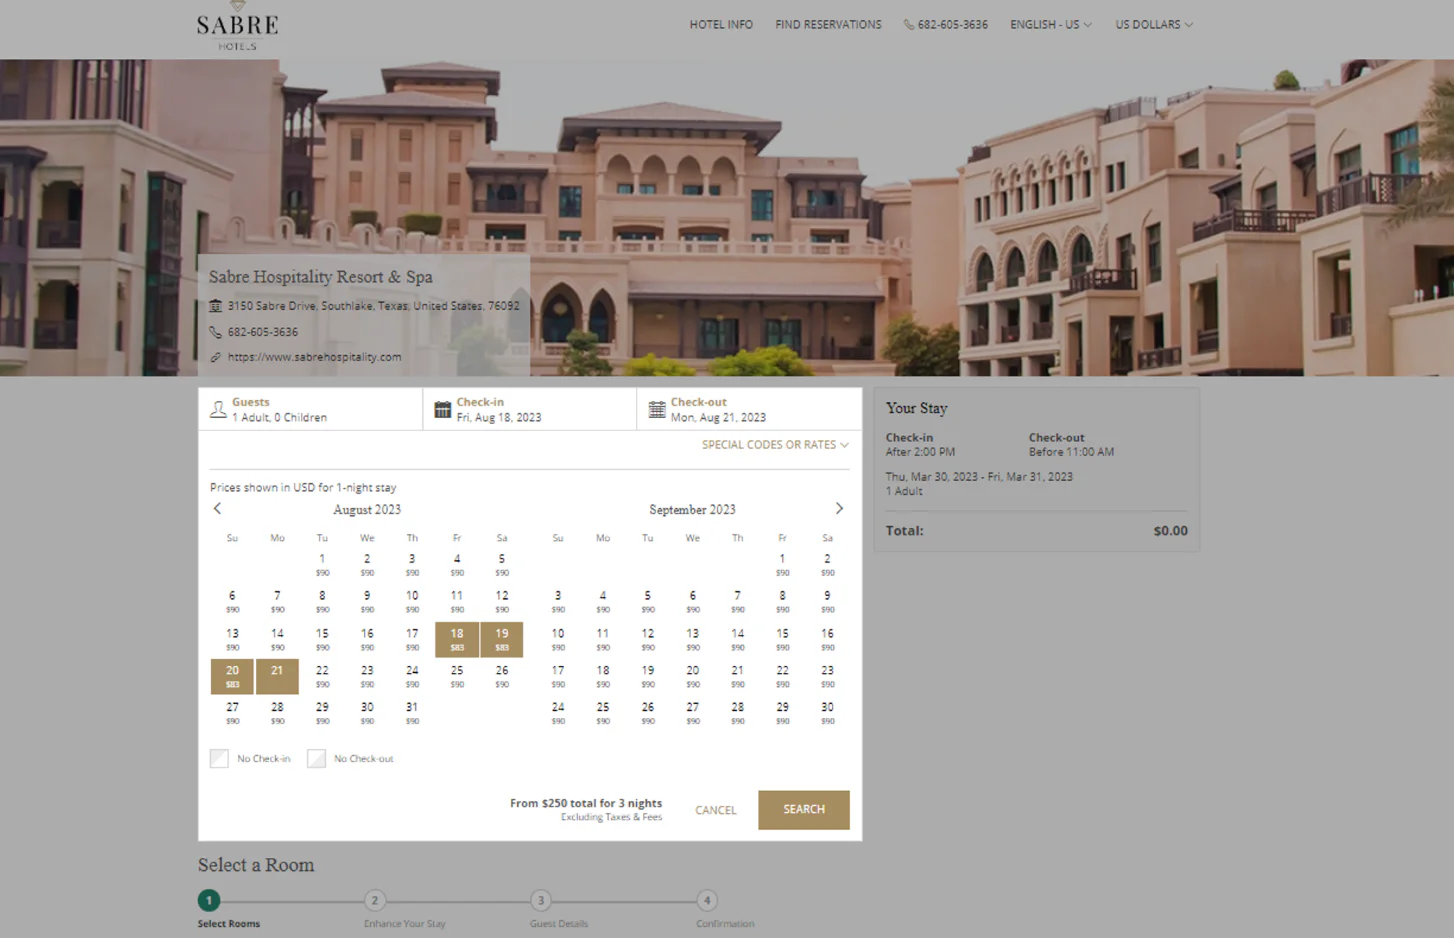Click 'August 2023' month heading
Image resolution: width=1454 pixels, height=938 pixels.
pyautogui.click(x=367, y=510)
